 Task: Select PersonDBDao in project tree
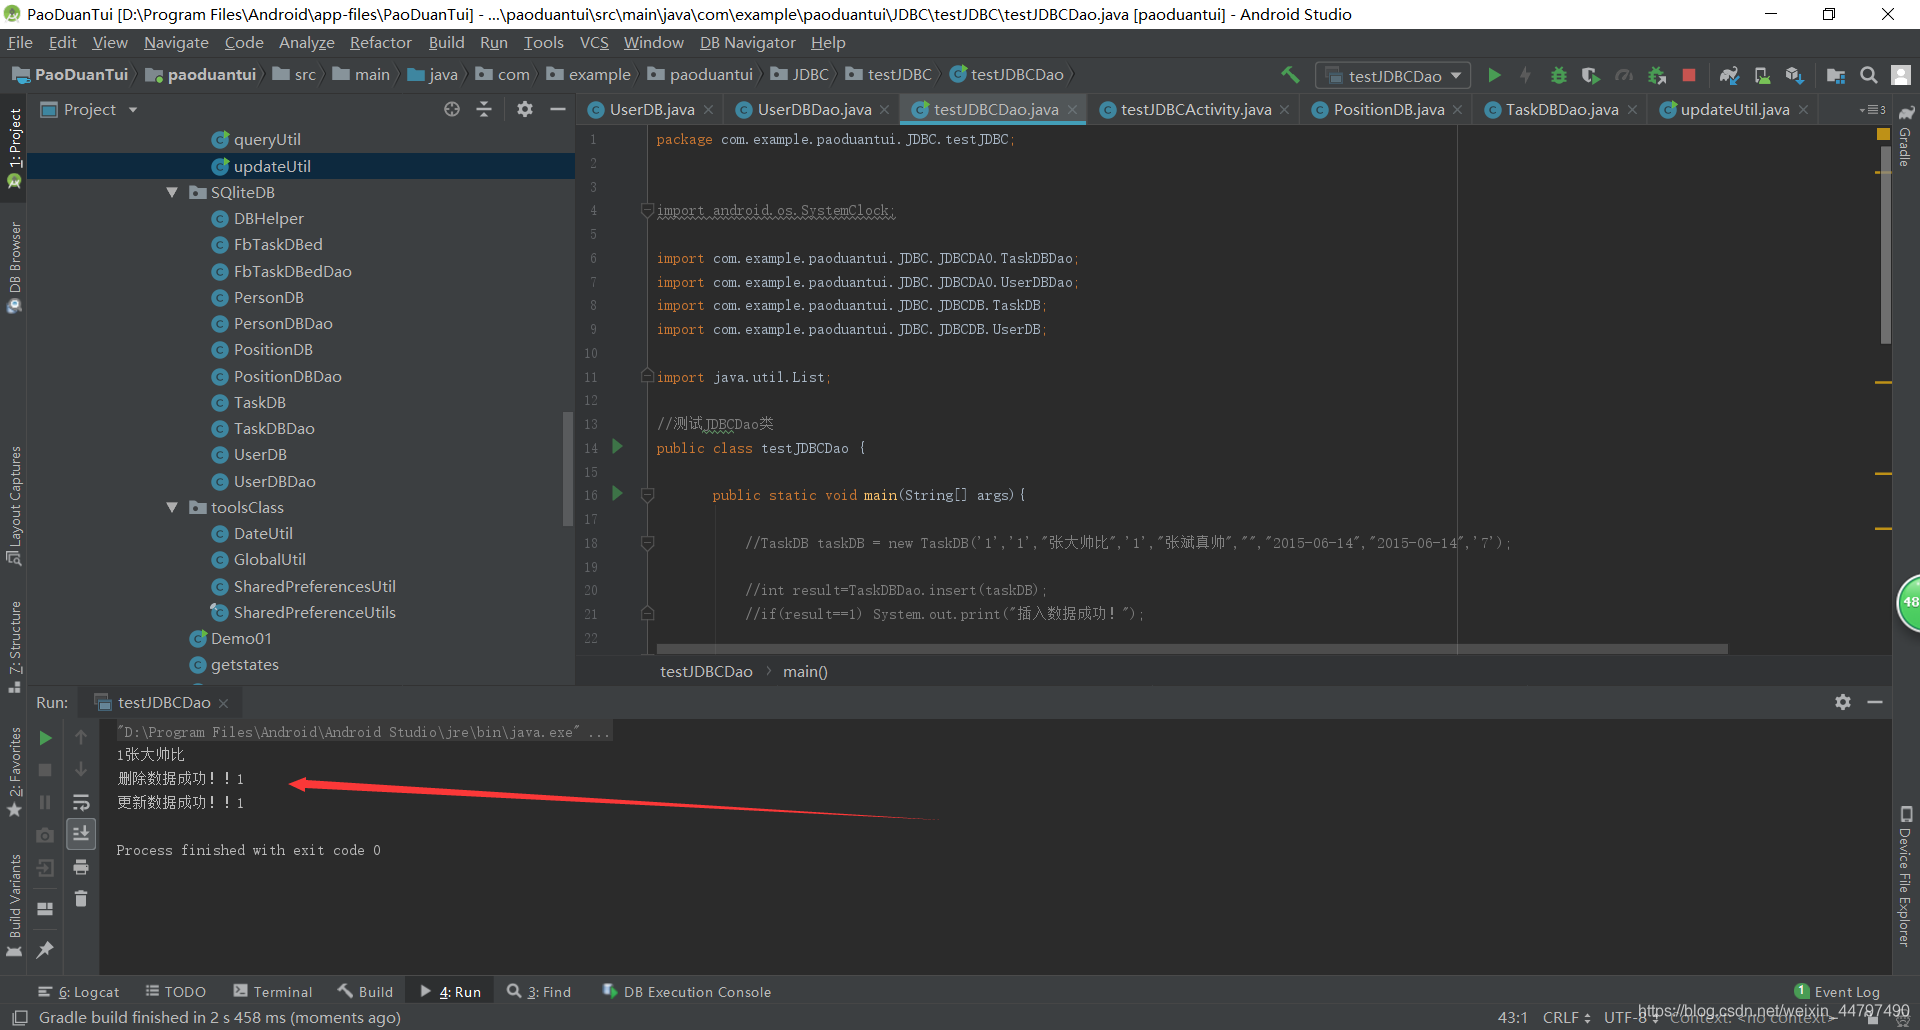283,323
